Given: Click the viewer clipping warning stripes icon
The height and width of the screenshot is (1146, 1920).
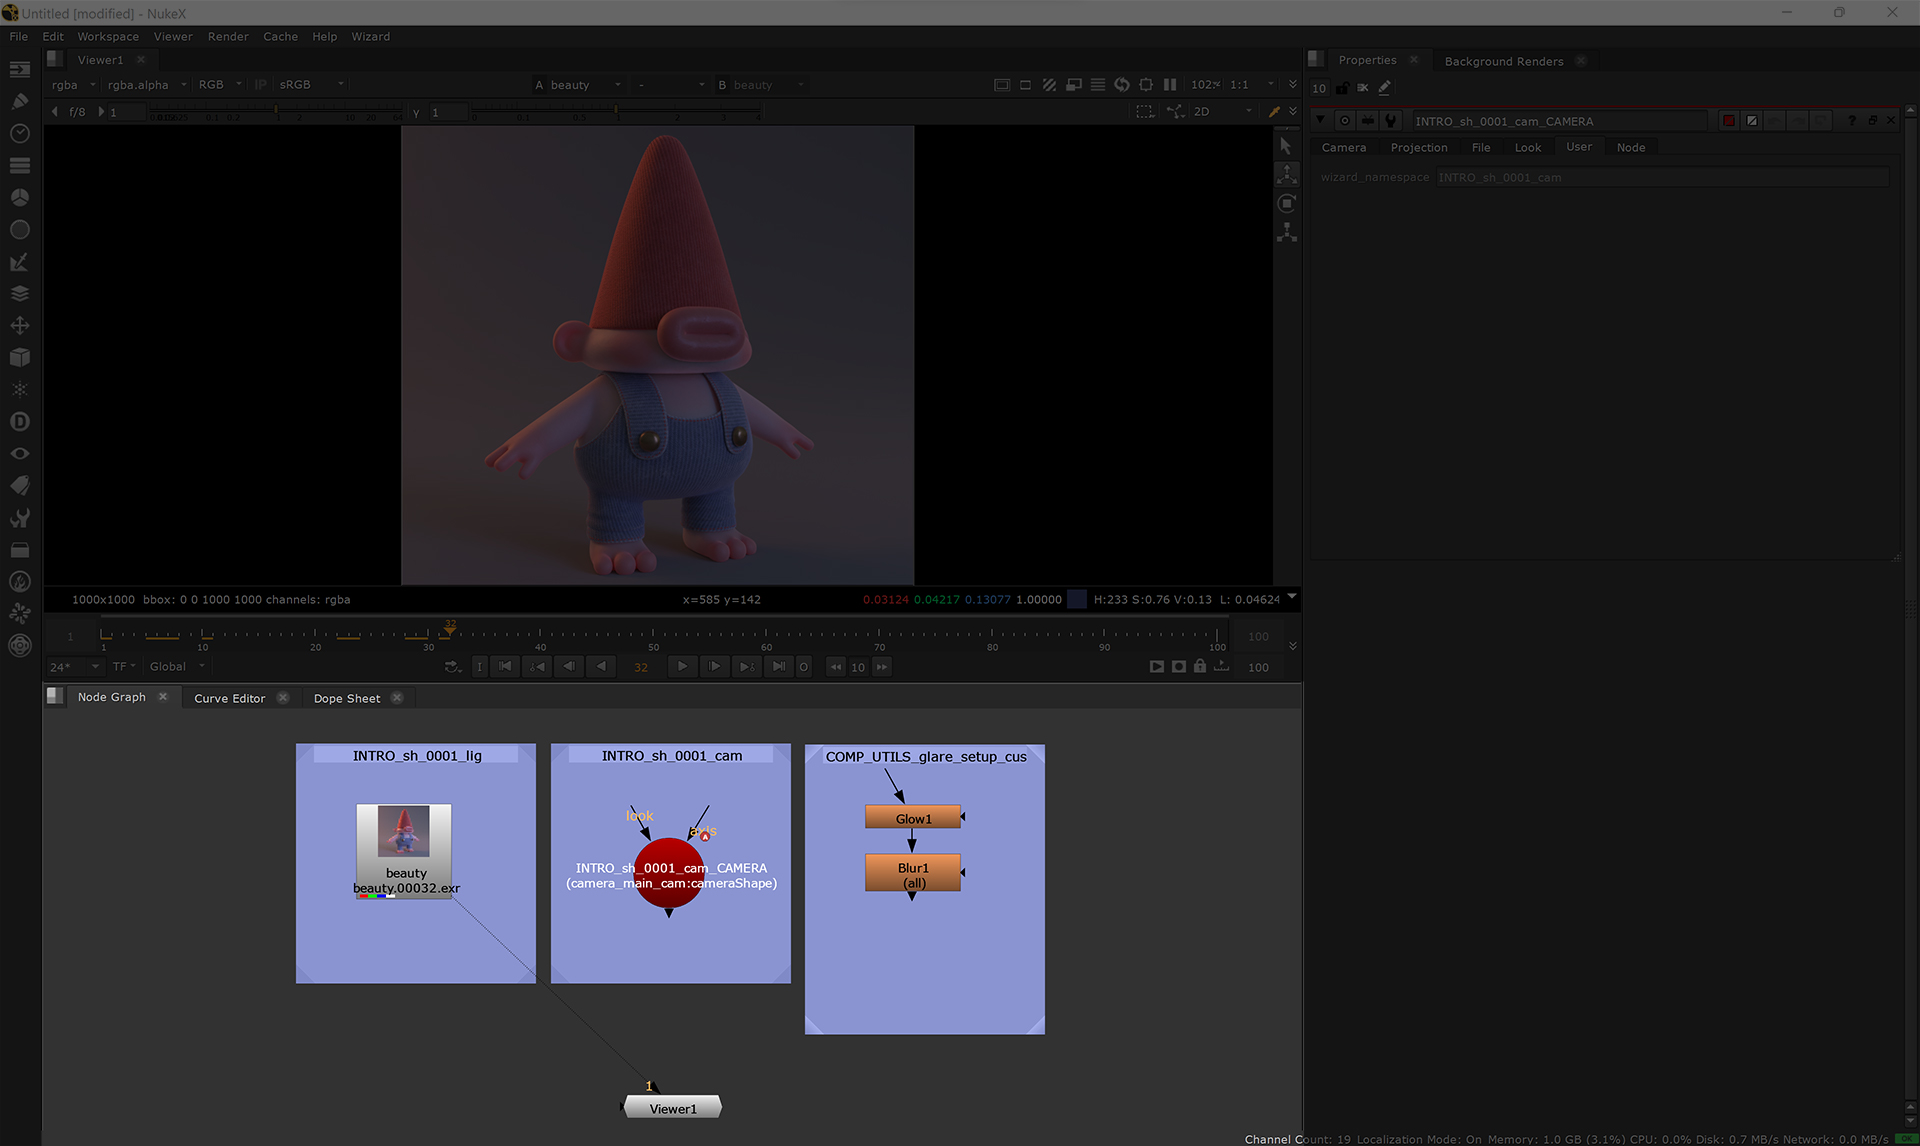Looking at the screenshot, I should point(1049,85).
